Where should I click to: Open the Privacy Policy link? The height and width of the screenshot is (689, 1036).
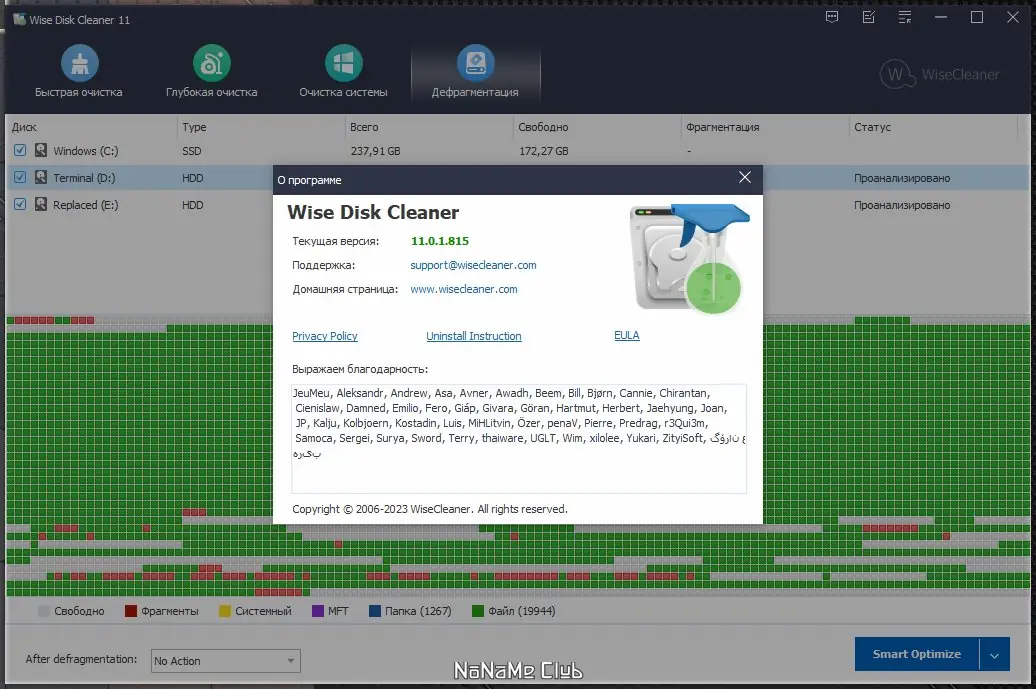(324, 336)
